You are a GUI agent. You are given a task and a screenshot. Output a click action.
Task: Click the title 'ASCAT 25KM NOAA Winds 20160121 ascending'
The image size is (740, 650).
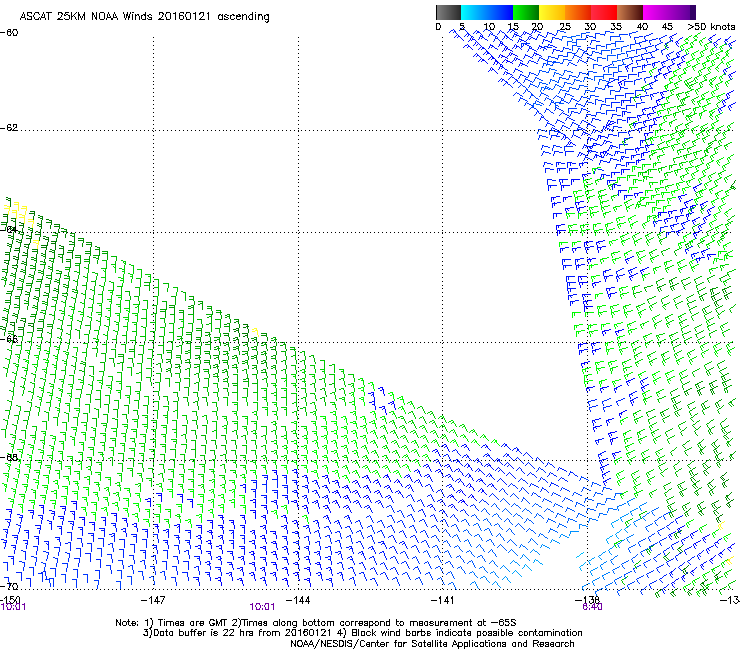[x=144, y=17]
